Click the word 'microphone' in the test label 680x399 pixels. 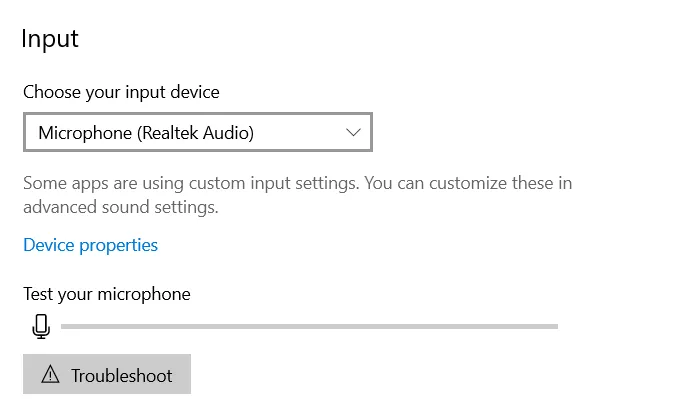(144, 295)
